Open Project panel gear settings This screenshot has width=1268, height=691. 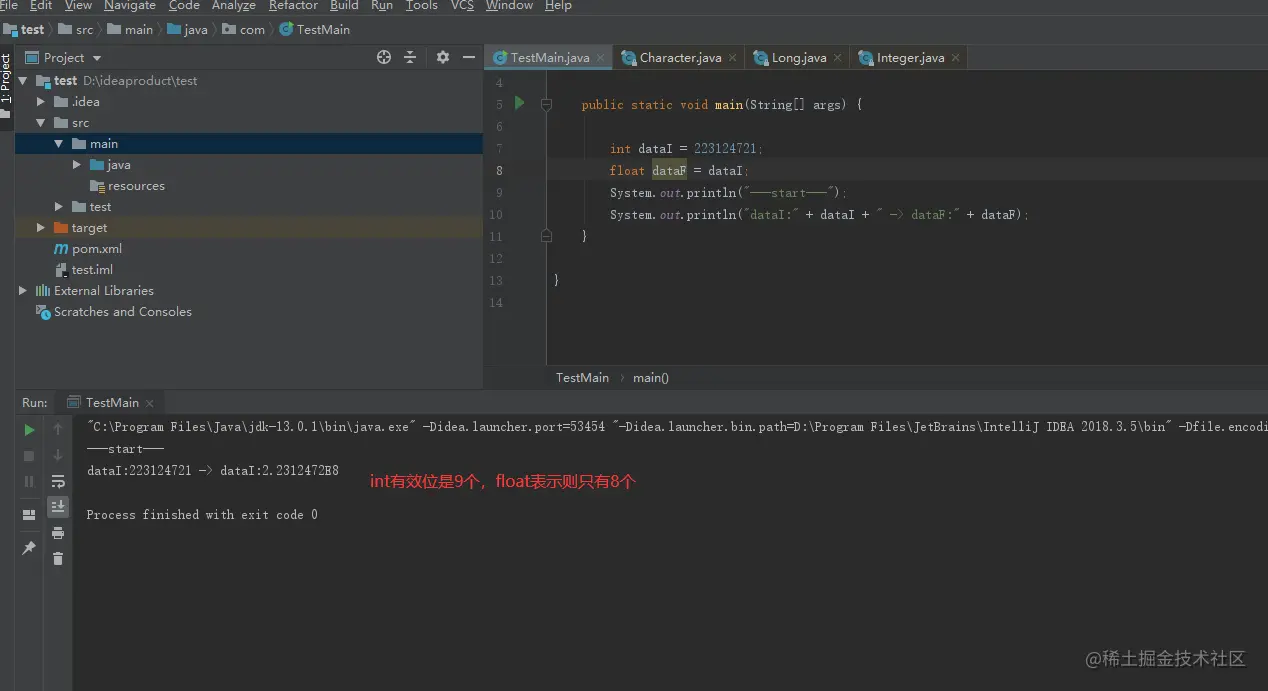(x=443, y=58)
